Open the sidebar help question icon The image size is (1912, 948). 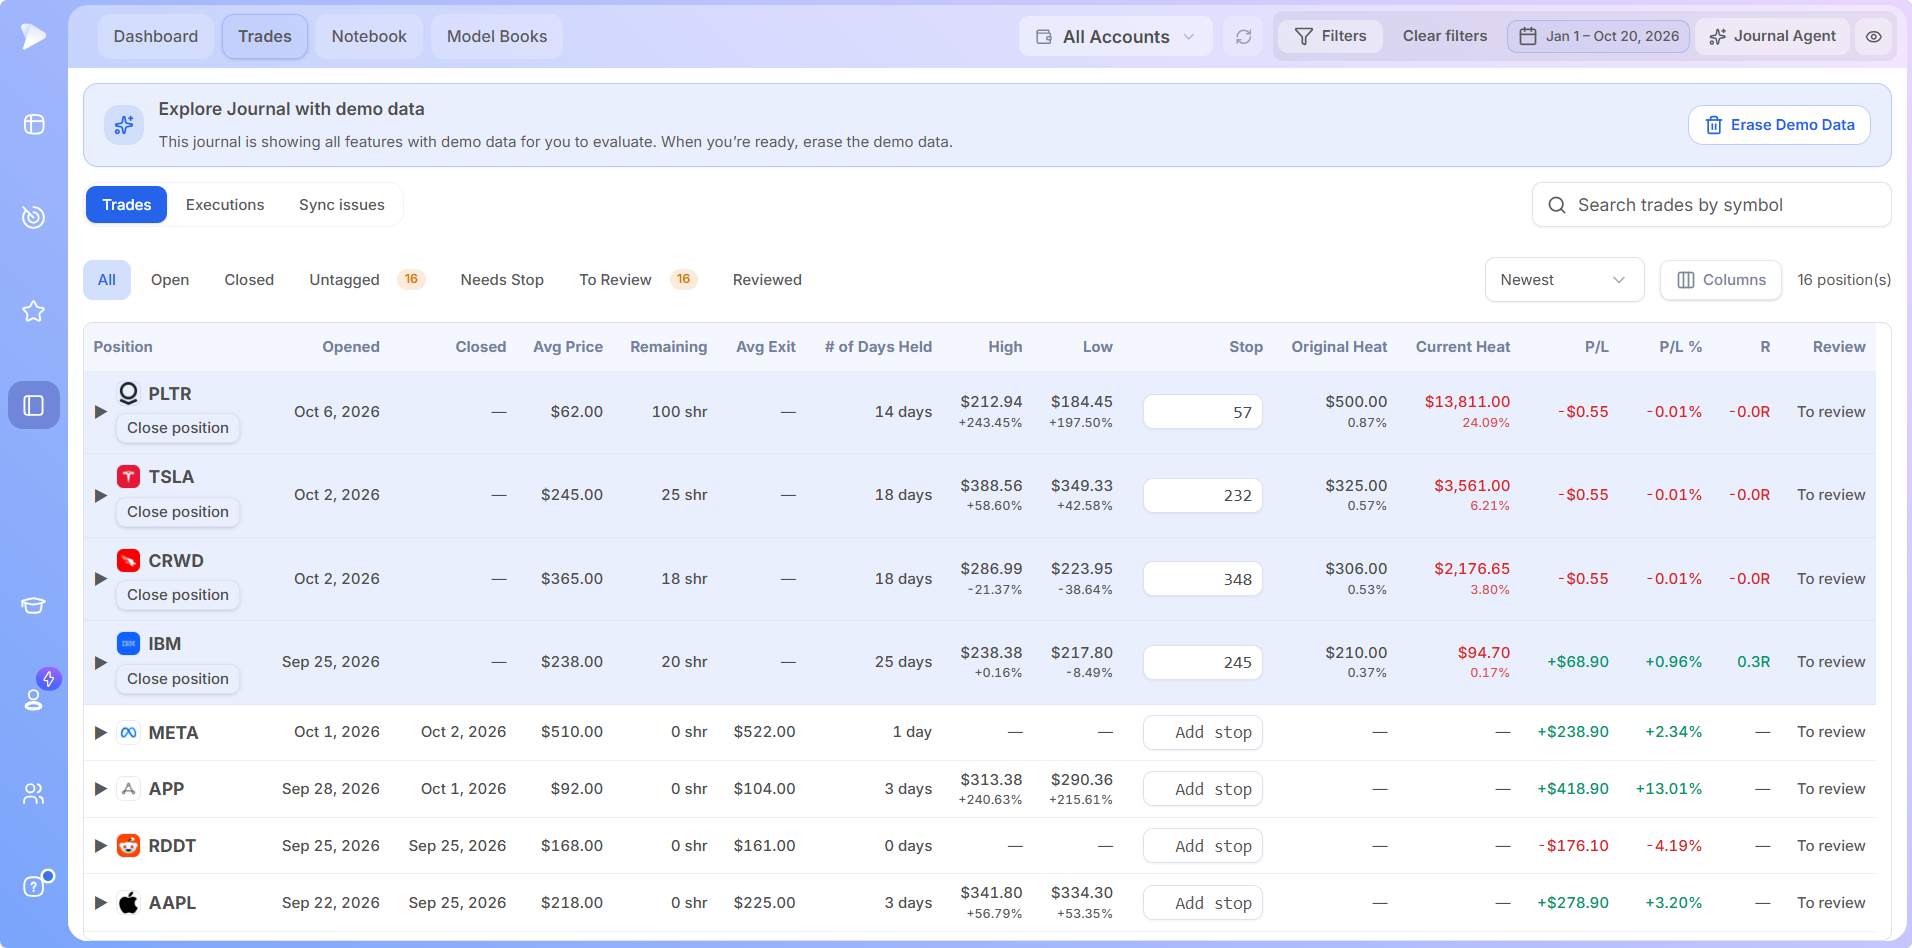(34, 886)
